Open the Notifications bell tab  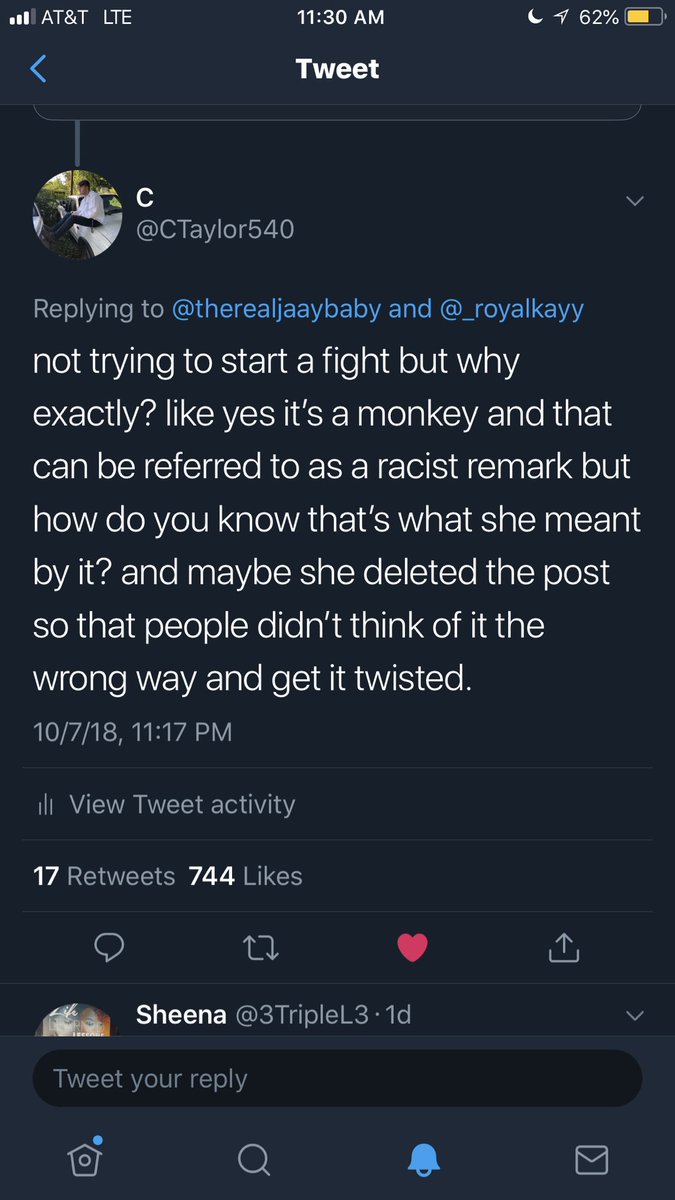pos(423,1159)
